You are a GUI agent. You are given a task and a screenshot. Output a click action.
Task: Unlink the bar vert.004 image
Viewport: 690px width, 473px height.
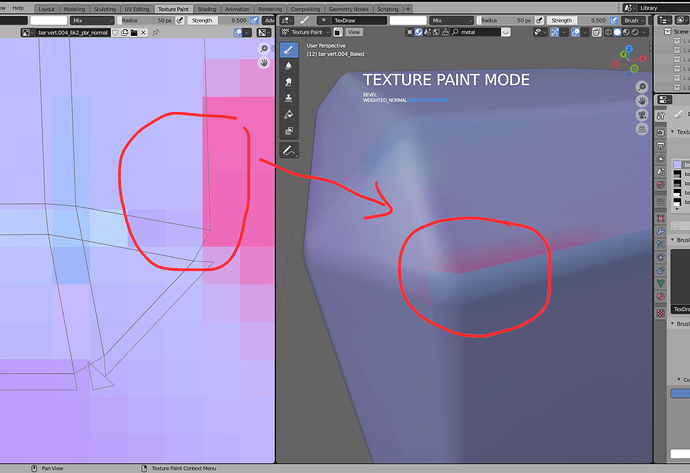coord(143,33)
